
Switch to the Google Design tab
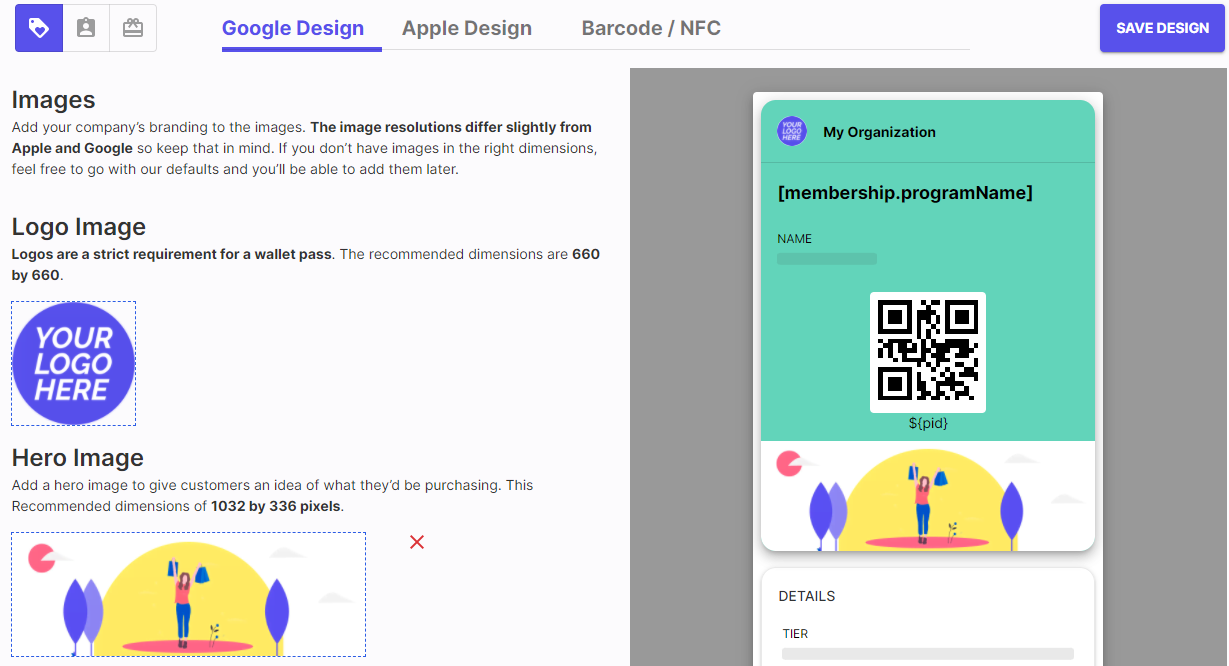point(293,28)
